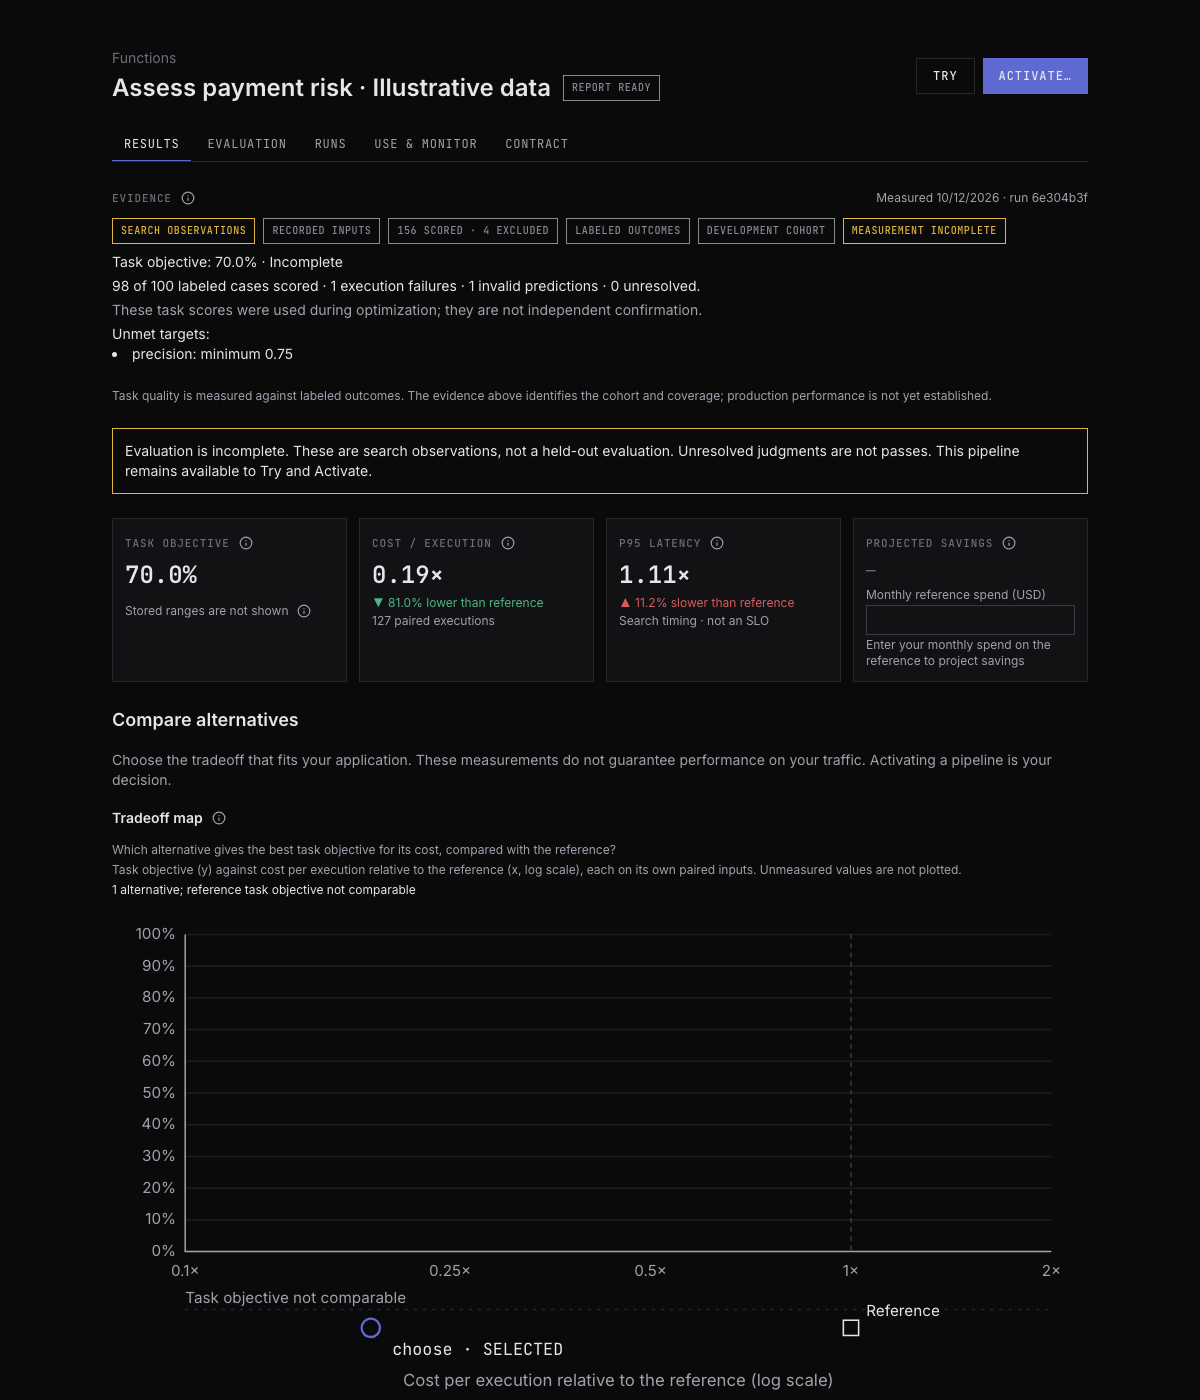Click 'precision: minimum 0.75' unmet target
This screenshot has width=1200, height=1400.
click(x=212, y=354)
